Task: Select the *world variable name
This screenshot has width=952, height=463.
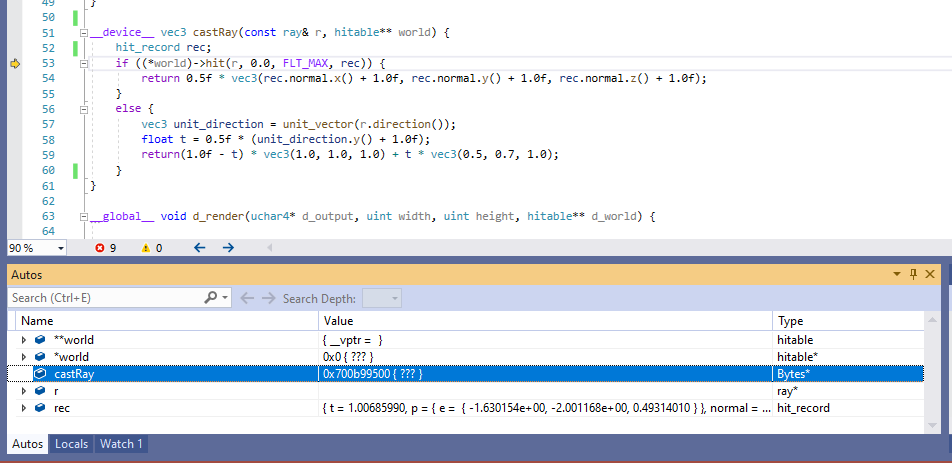Action: click(x=72, y=357)
